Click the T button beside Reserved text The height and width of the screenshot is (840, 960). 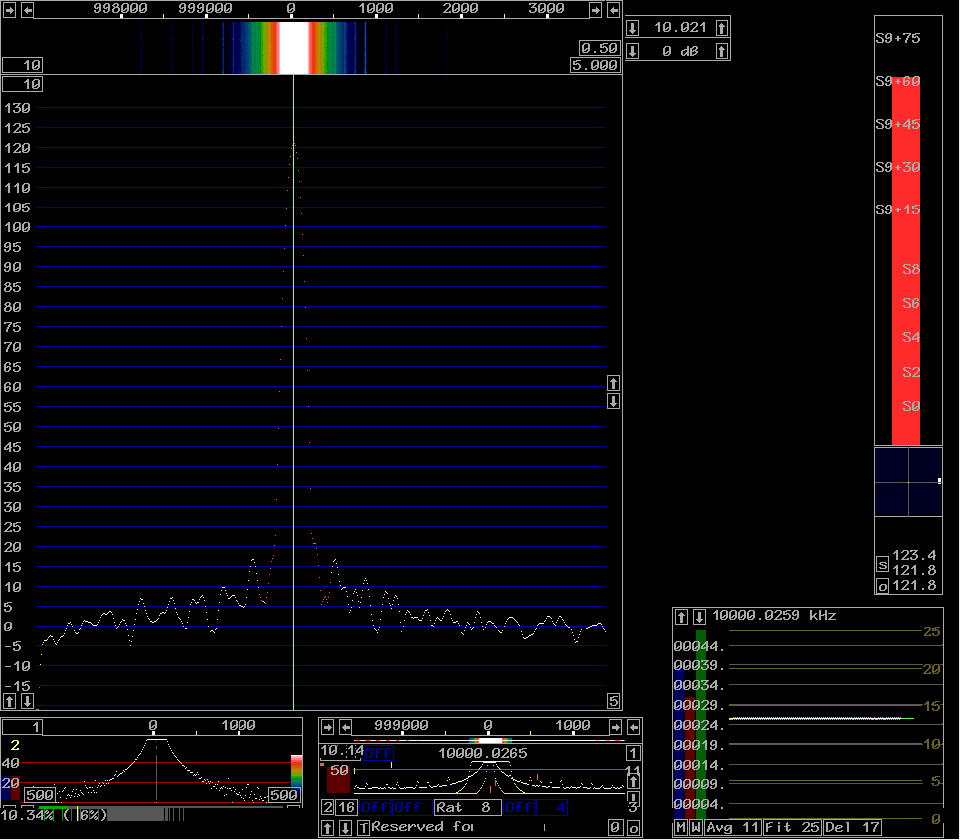[362, 828]
